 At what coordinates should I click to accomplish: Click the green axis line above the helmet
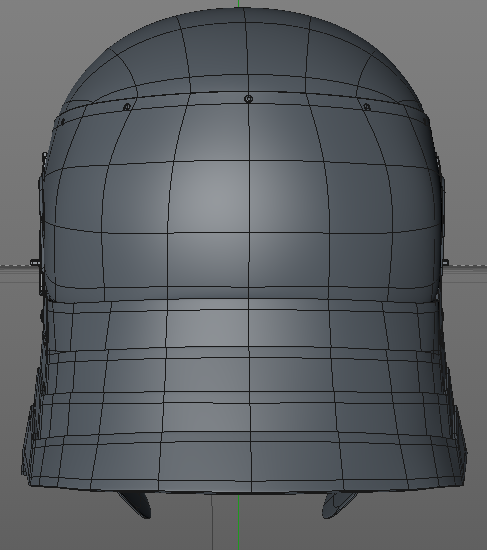[238, 3]
